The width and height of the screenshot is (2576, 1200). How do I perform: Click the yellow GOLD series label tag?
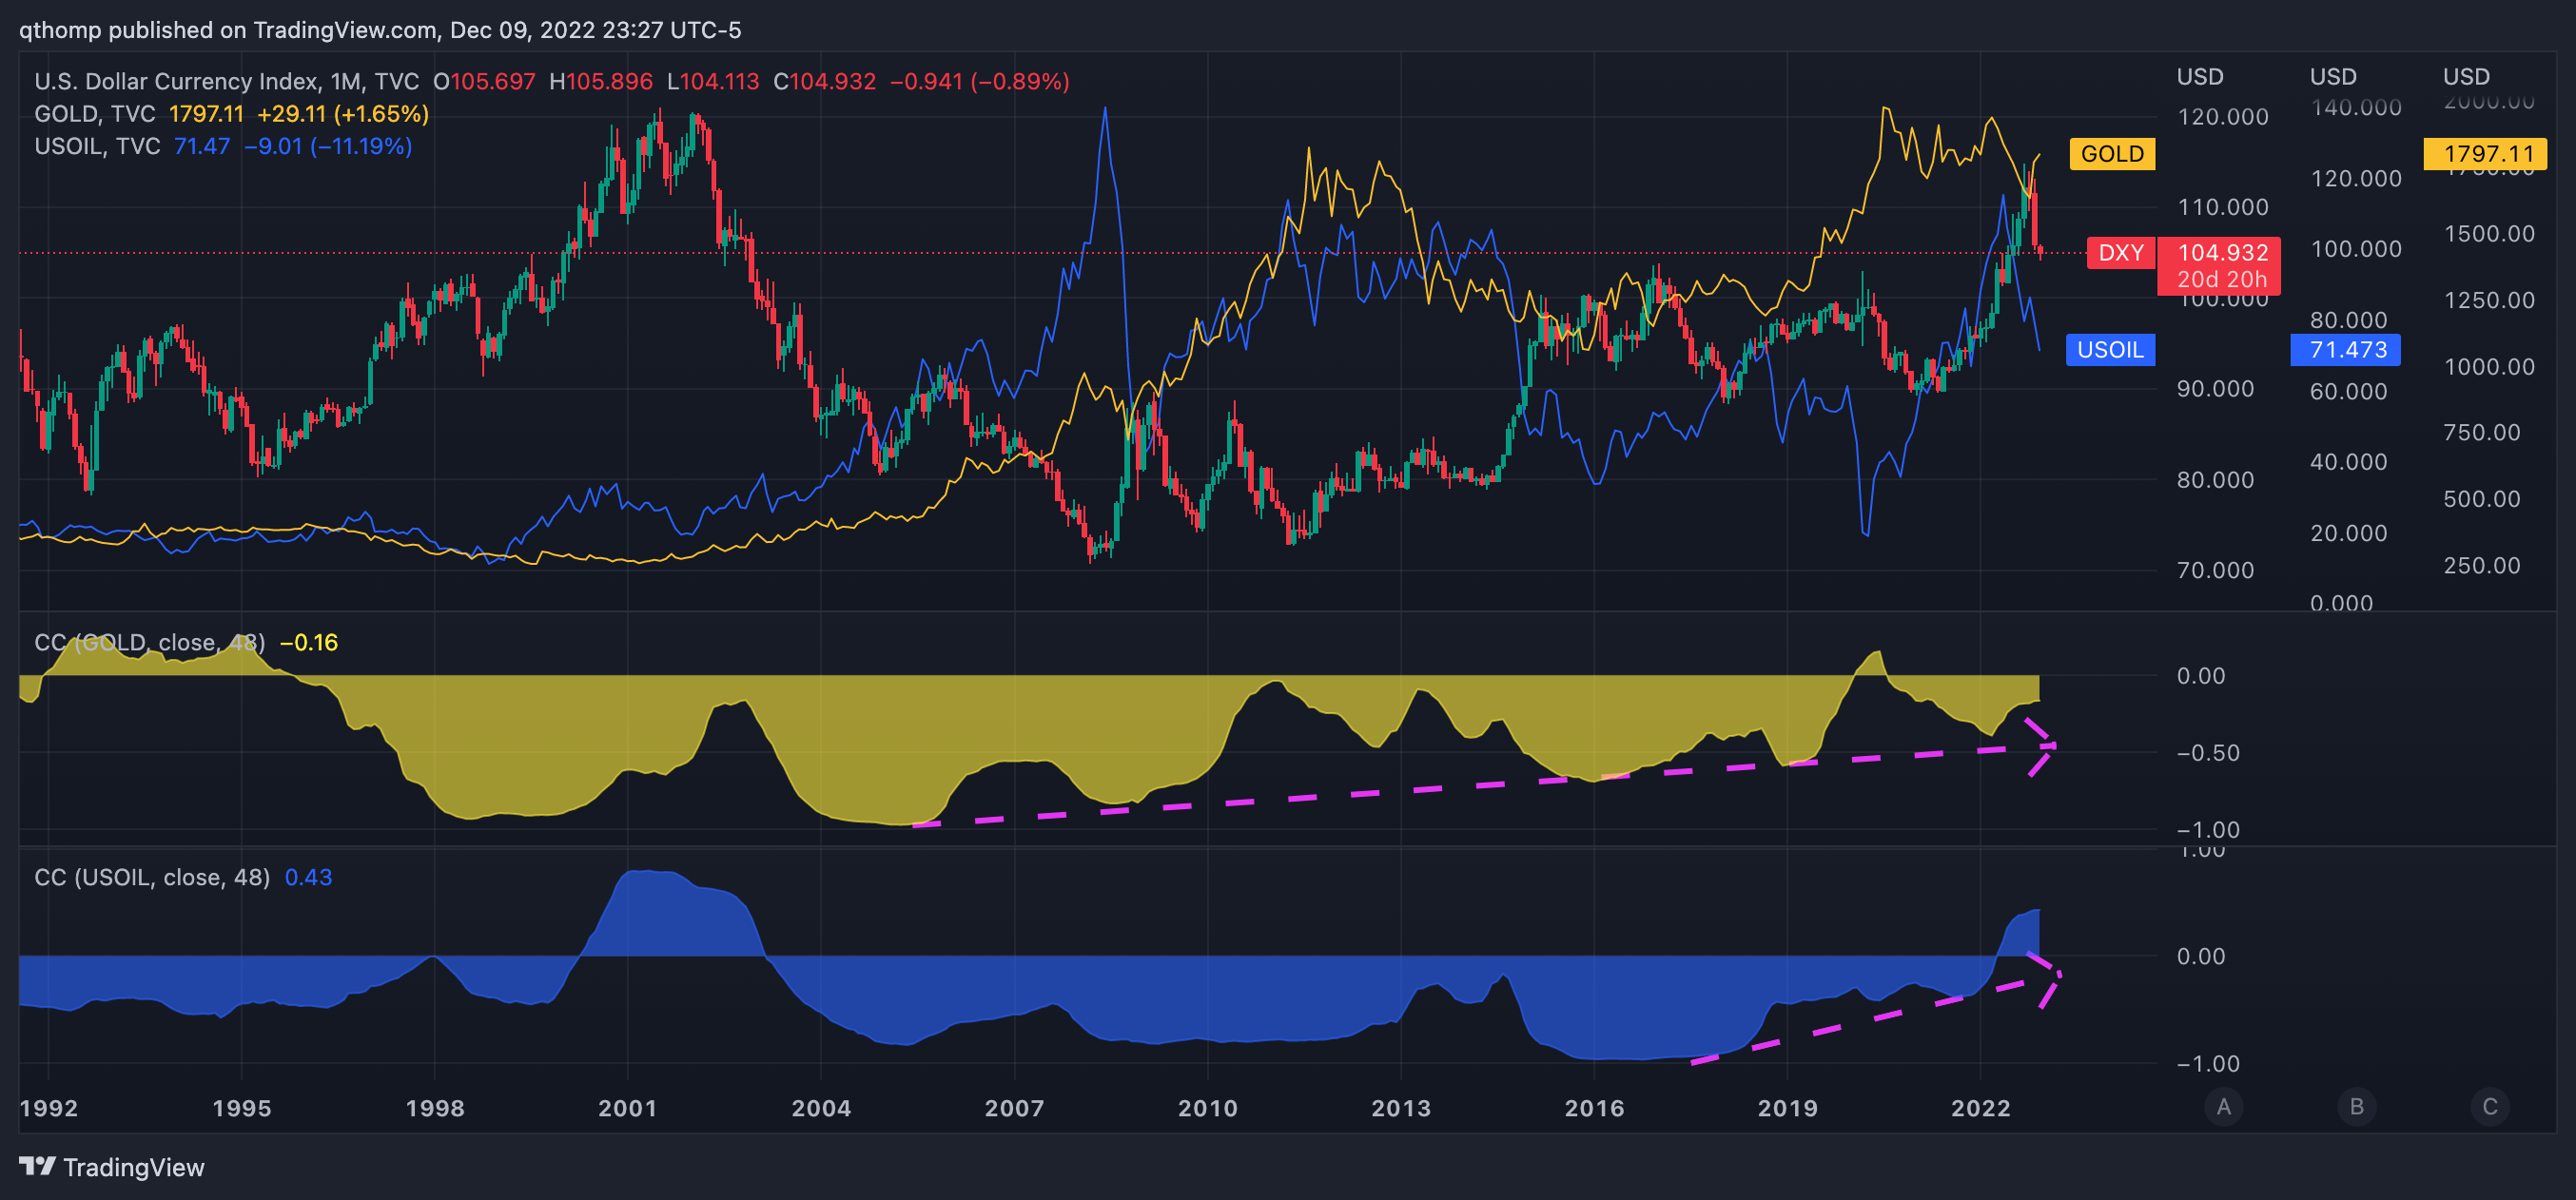click(x=2111, y=154)
